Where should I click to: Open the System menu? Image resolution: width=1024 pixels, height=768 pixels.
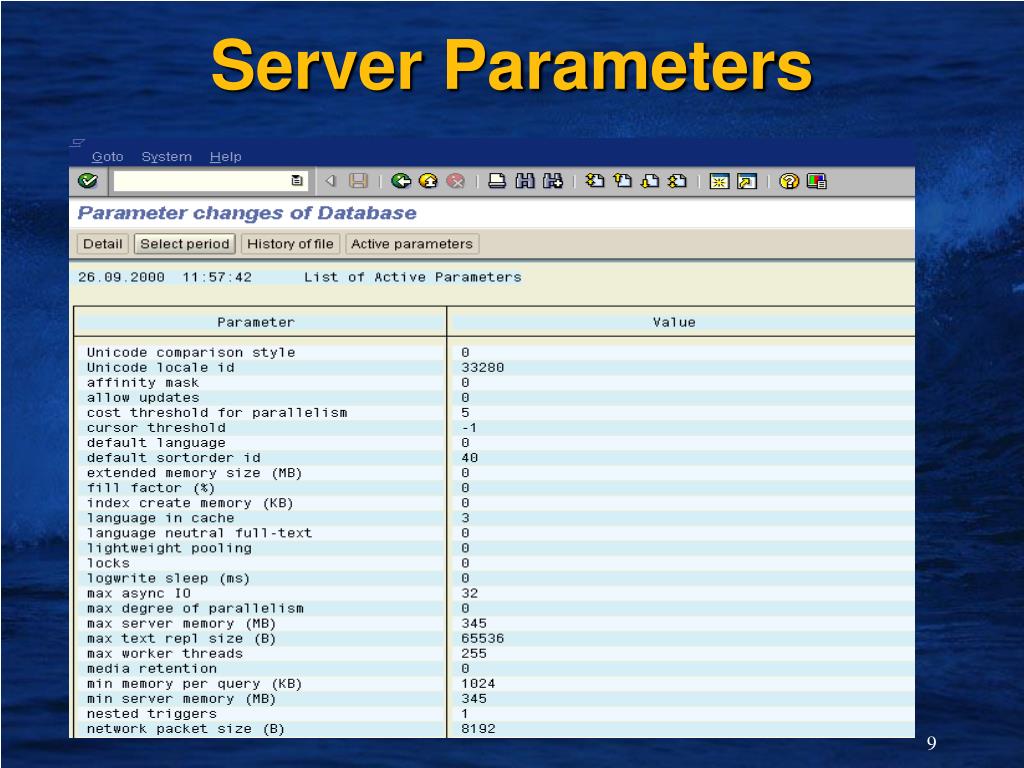point(166,157)
